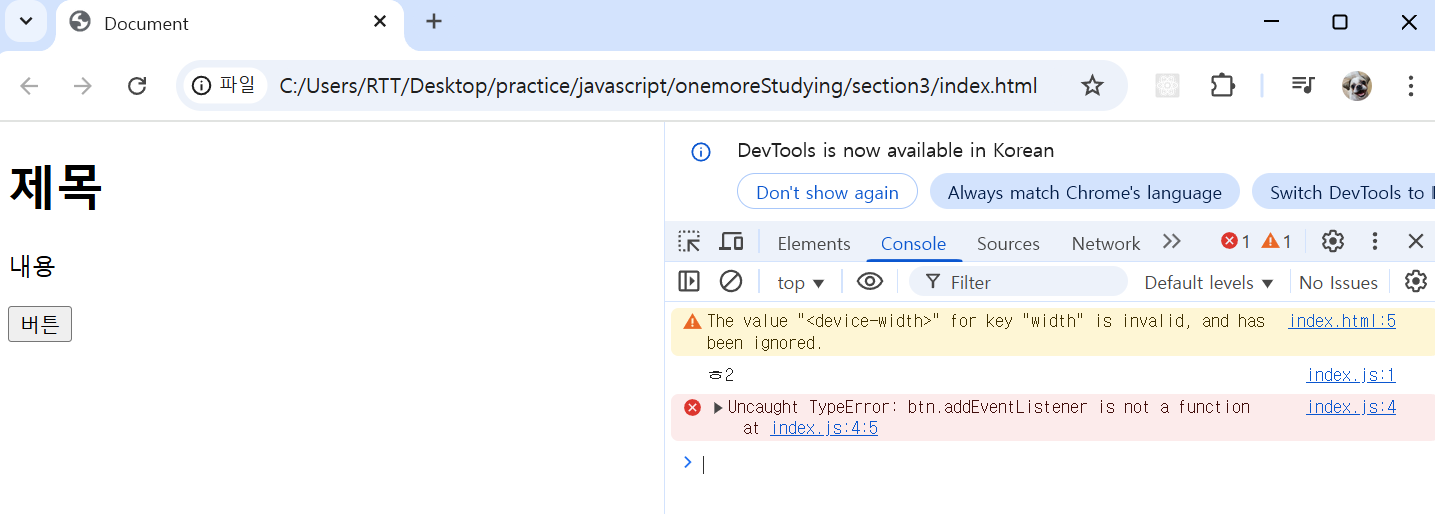The image size is (1435, 514).
Task: Show more DevTools tabs chevron
Action: click(1172, 241)
